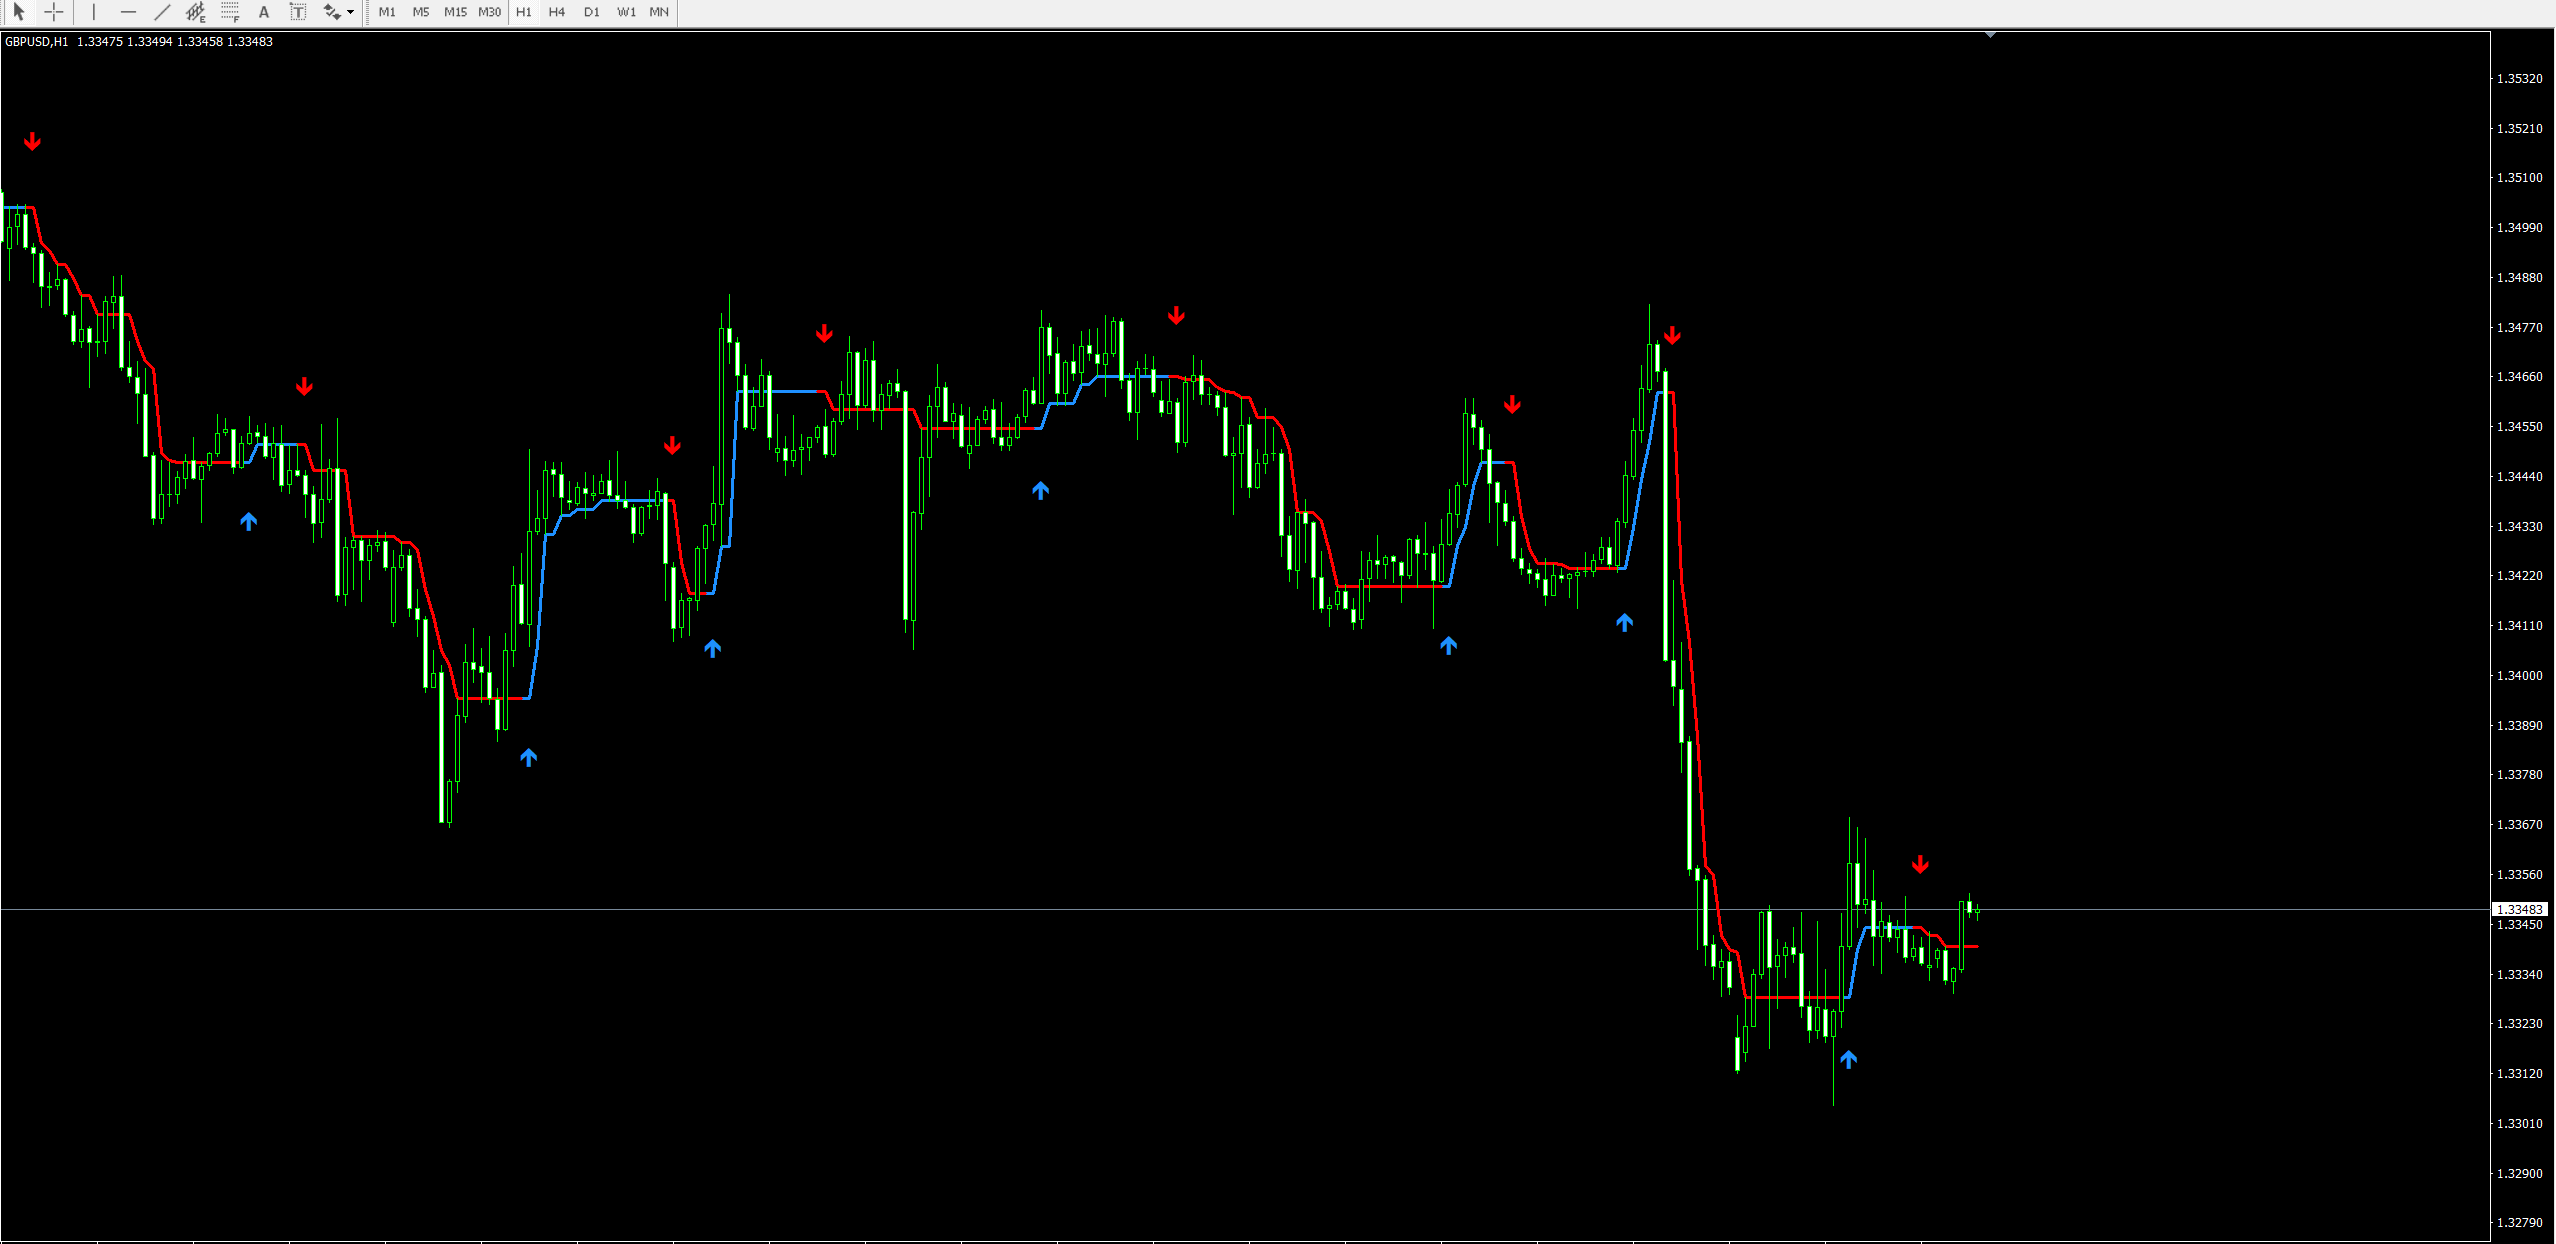Viewport: 2556px width, 1244px height.
Task: Switch chart to H4 timeframe
Action: click(x=557, y=12)
